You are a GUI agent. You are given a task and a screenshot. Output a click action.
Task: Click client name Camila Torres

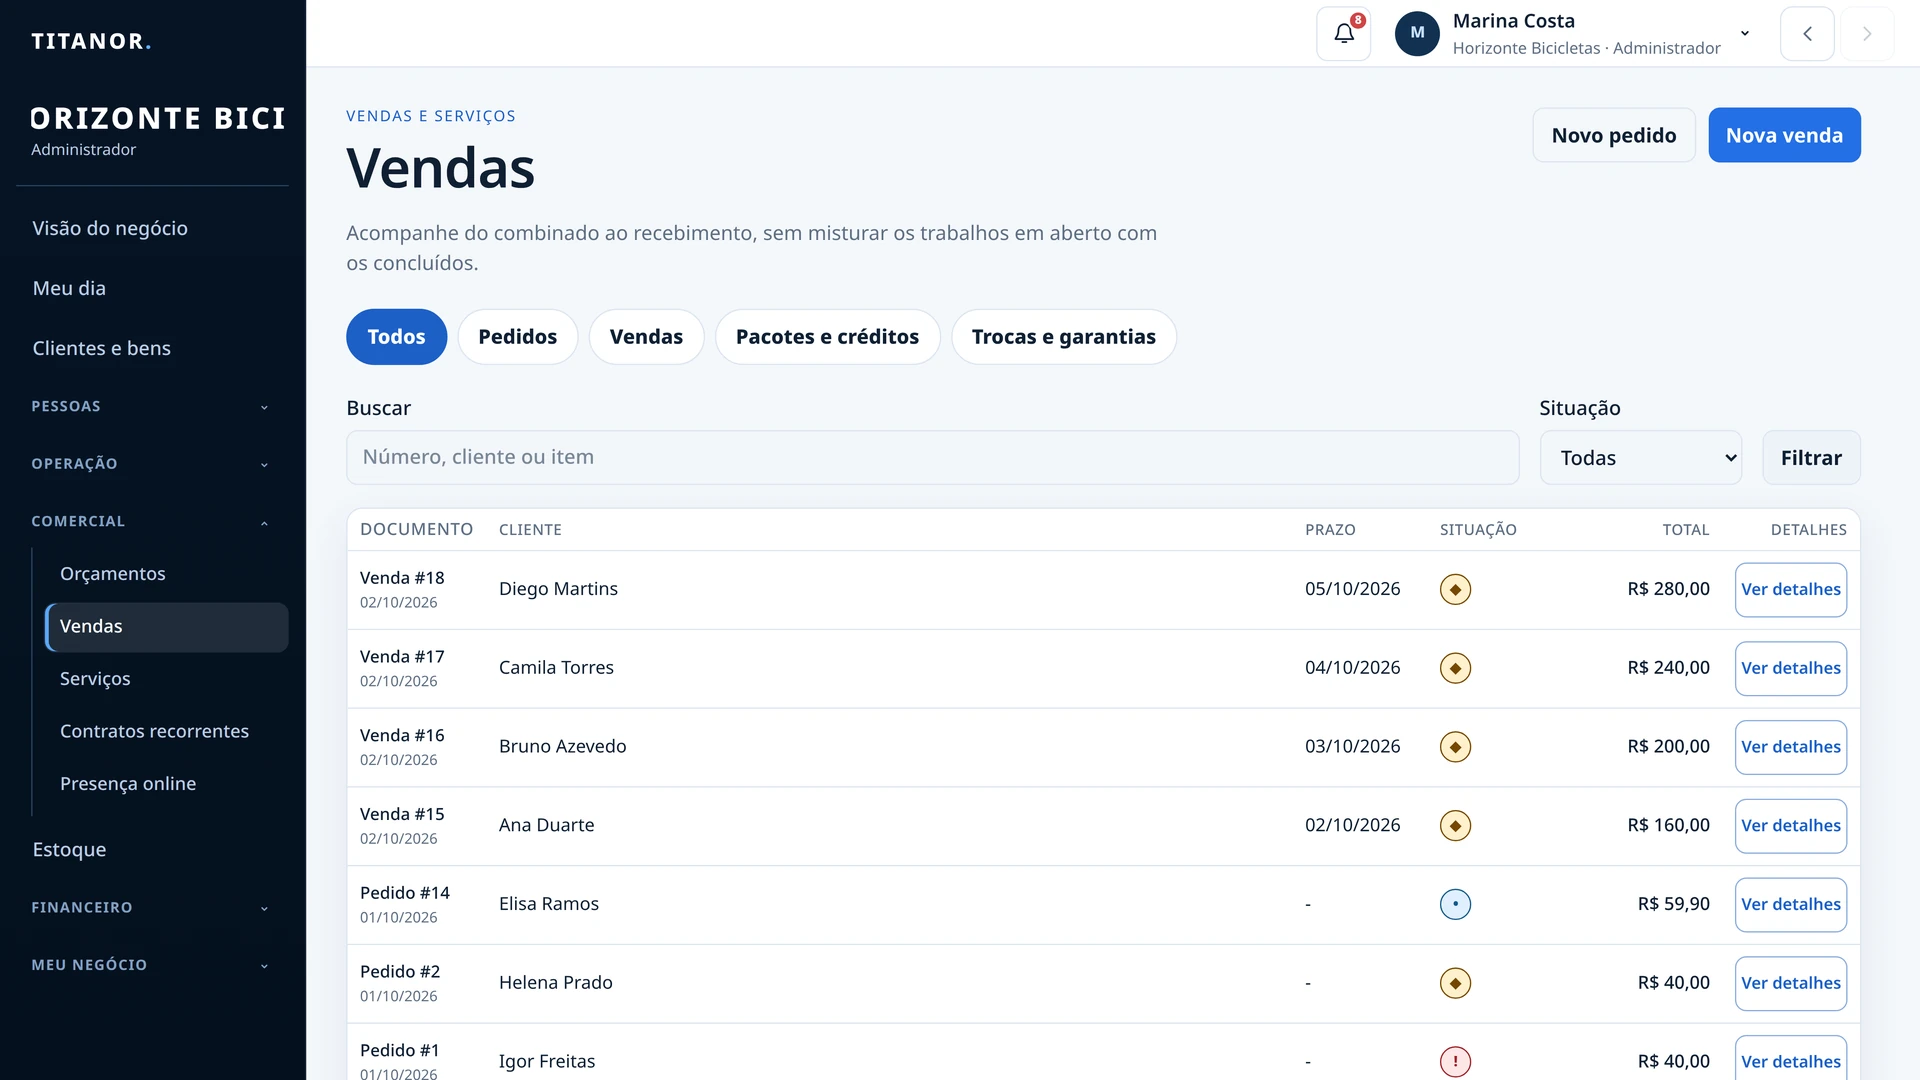coord(556,668)
